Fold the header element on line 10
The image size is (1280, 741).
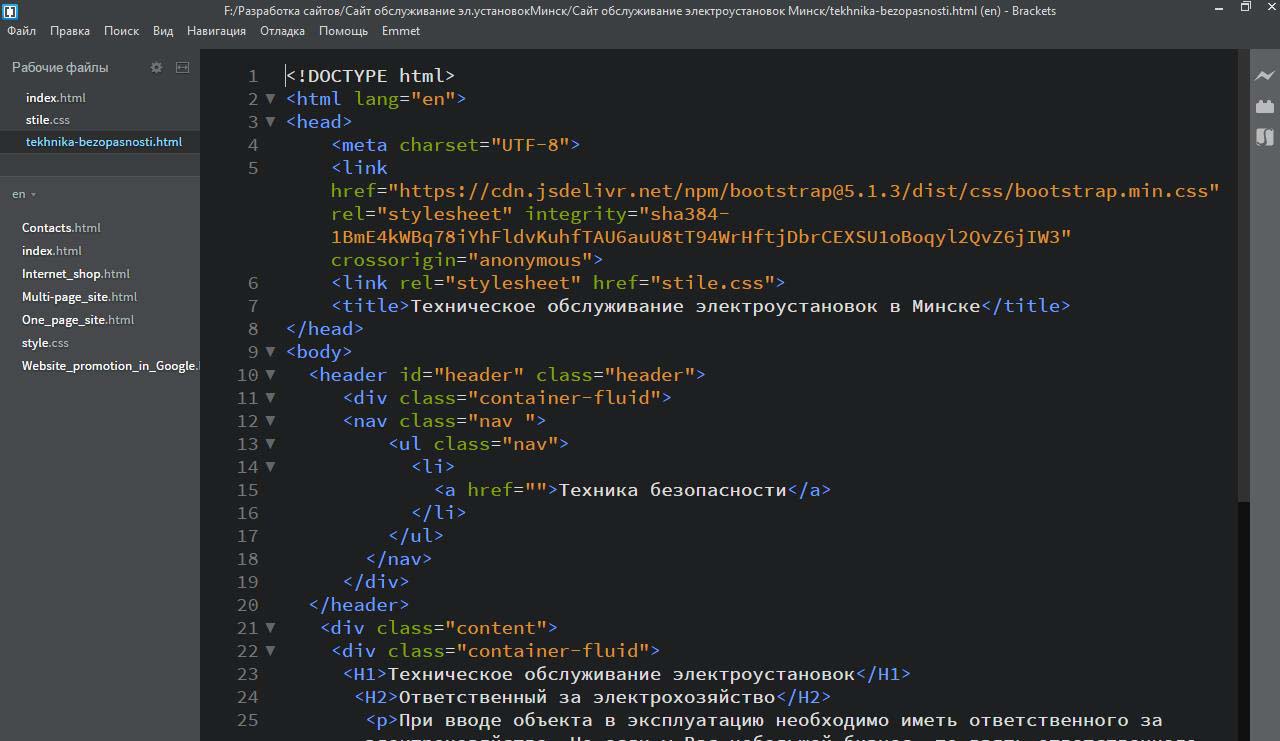tap(270, 375)
